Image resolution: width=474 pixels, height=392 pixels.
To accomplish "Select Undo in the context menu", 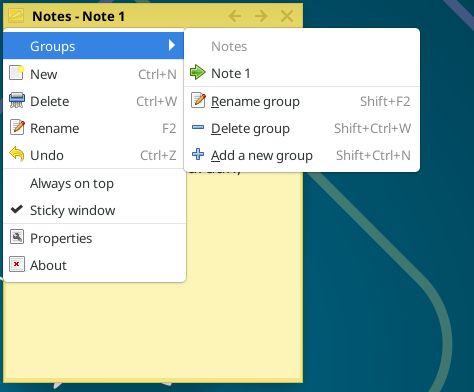I will click(93, 155).
